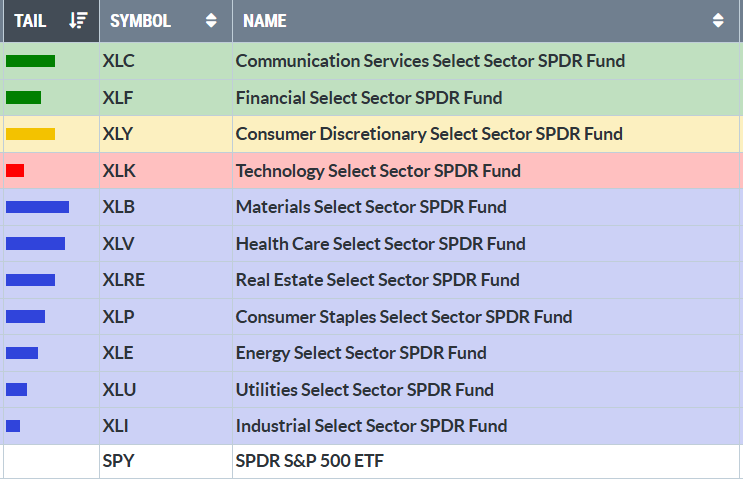The width and height of the screenshot is (743, 484).
Task: Click the SPDR S&P 500 ETF name
Action: (309, 461)
